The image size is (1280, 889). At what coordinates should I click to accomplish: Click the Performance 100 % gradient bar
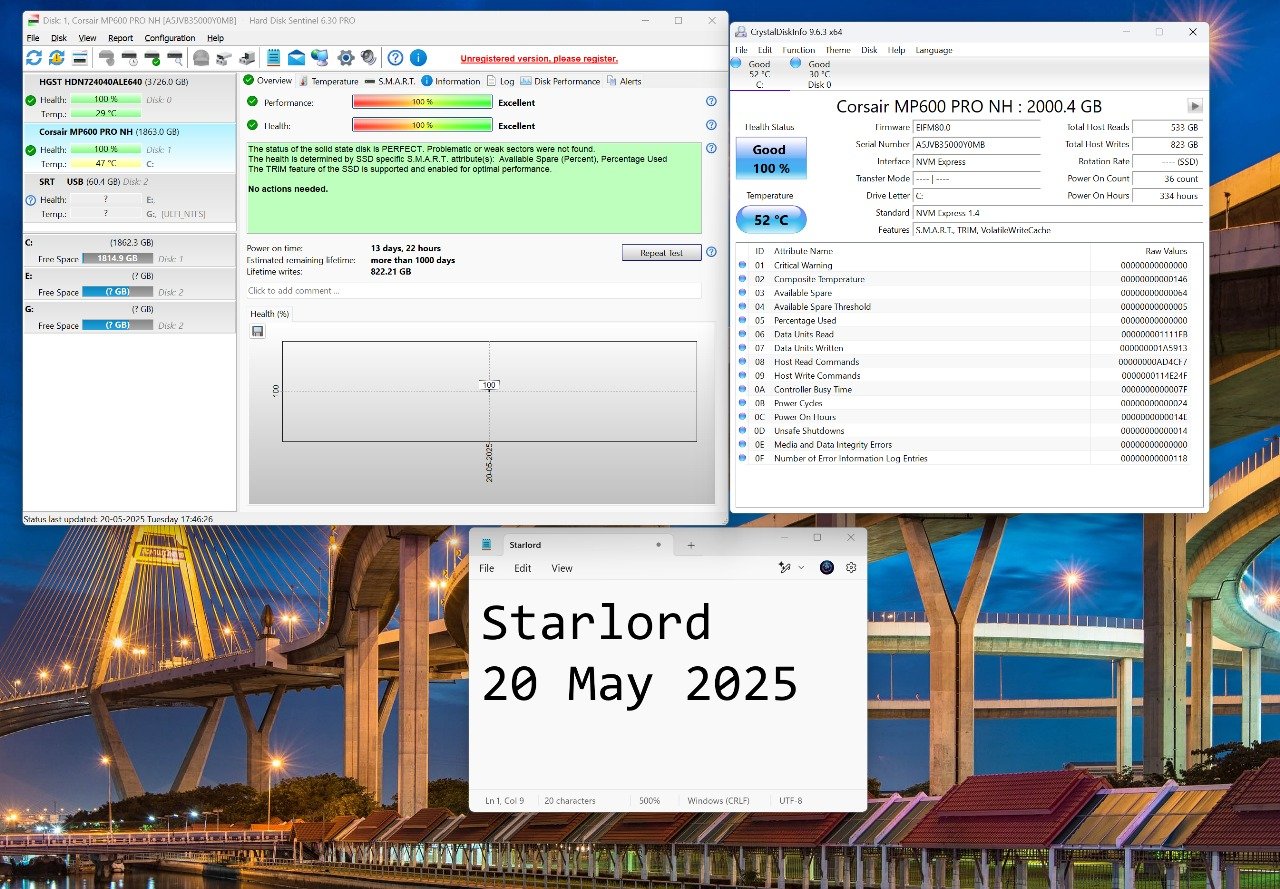422,102
